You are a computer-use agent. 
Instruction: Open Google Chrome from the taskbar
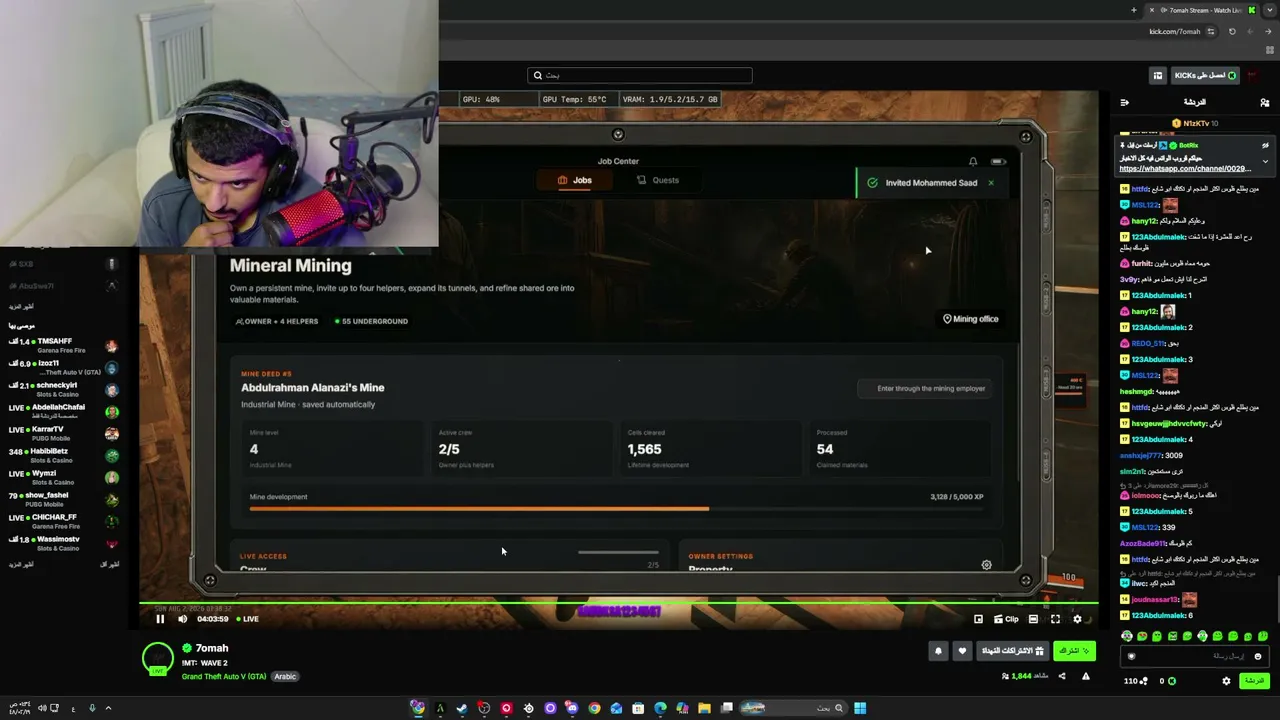pyautogui.click(x=594, y=708)
